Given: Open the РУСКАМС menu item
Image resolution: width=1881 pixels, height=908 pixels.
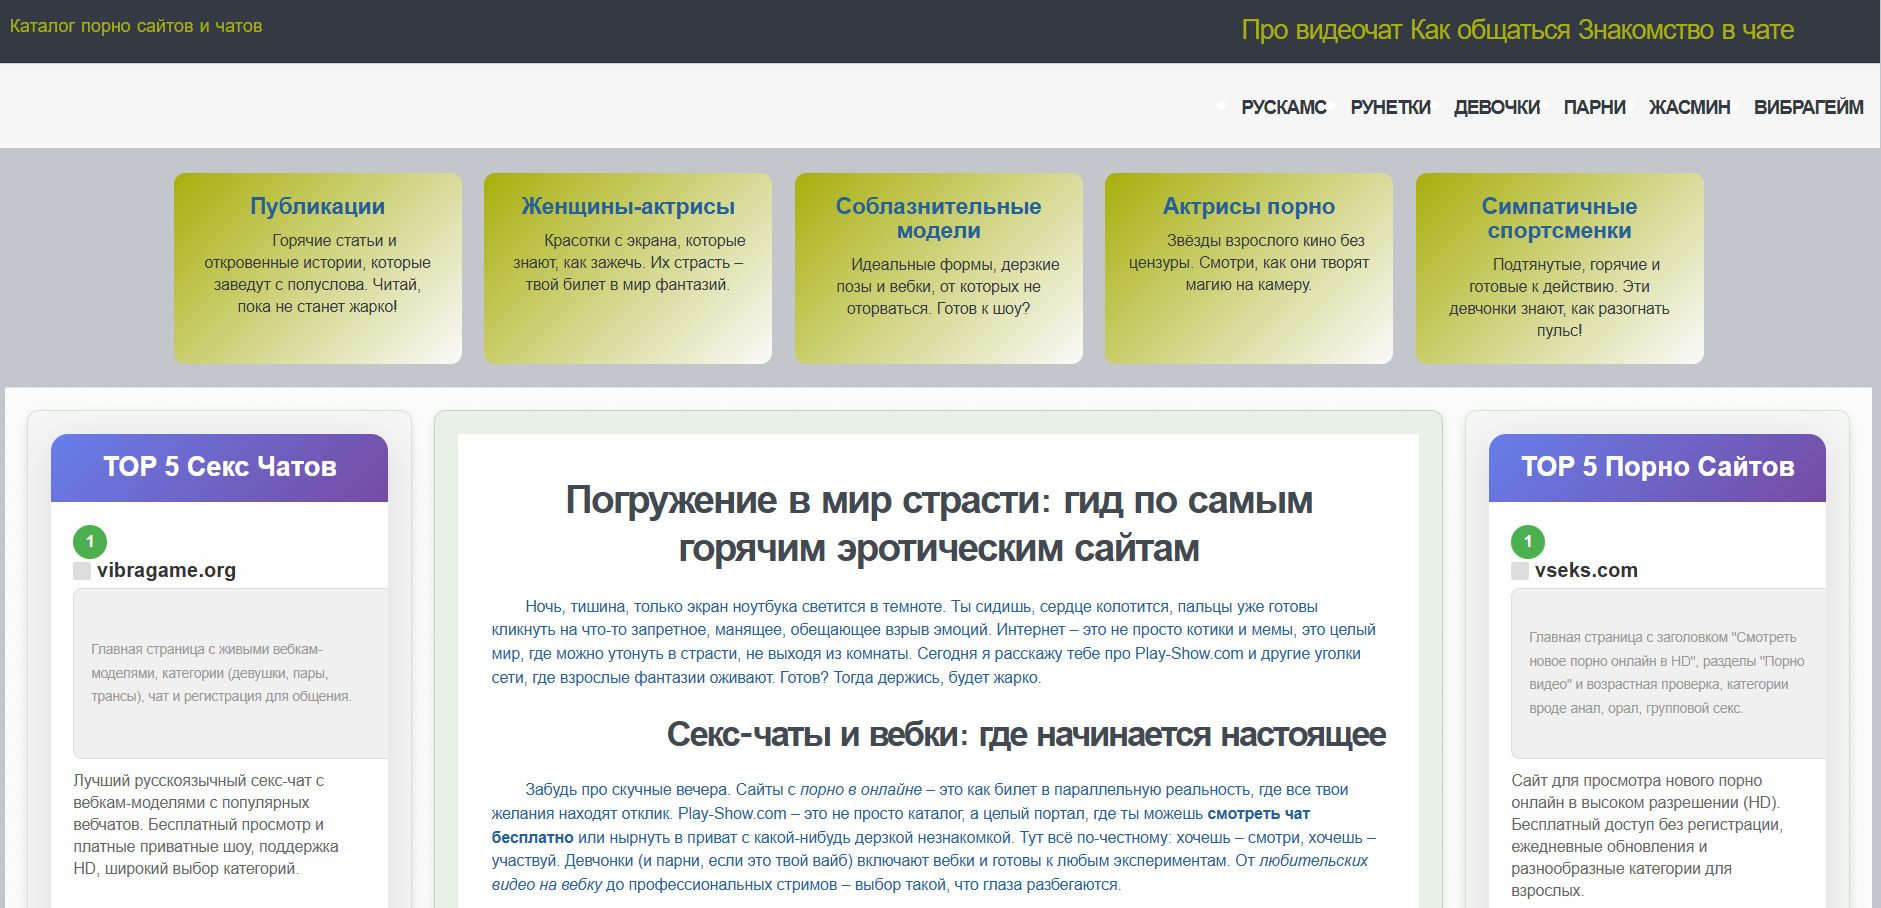Looking at the screenshot, I should (1283, 107).
